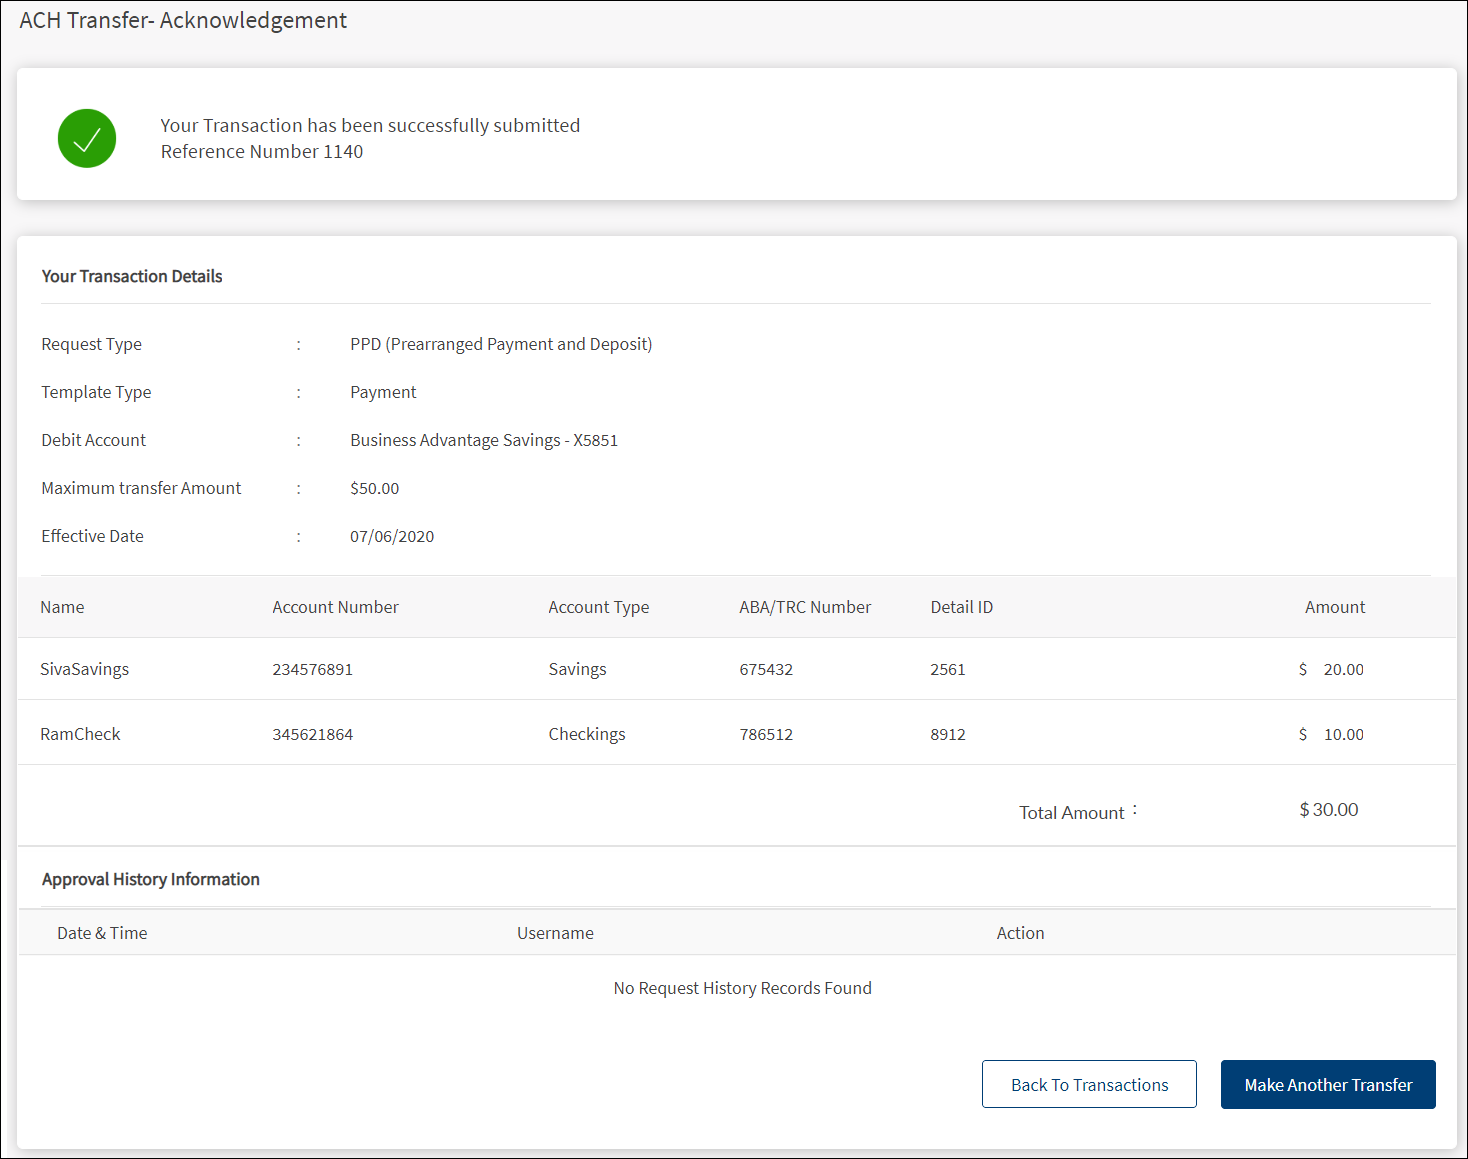Click the Account Number column header

pyautogui.click(x=335, y=607)
